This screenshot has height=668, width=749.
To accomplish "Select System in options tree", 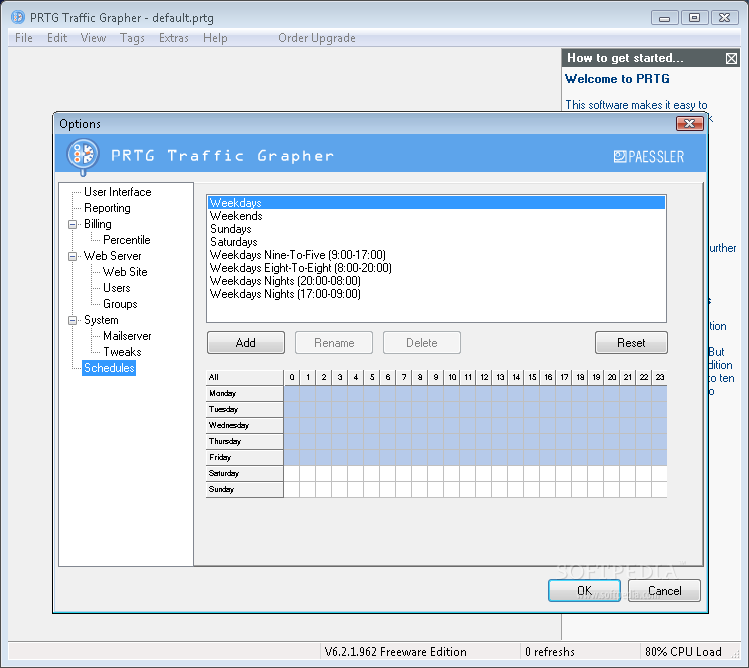I will pyautogui.click(x=101, y=320).
